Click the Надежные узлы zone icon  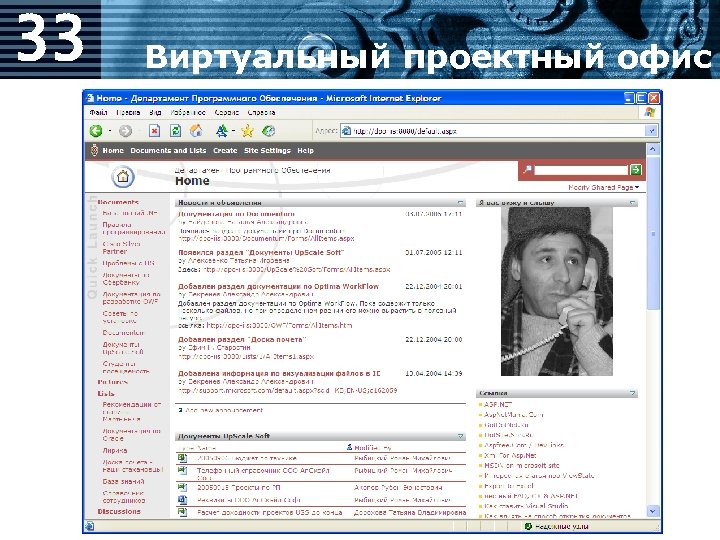pos(528,526)
